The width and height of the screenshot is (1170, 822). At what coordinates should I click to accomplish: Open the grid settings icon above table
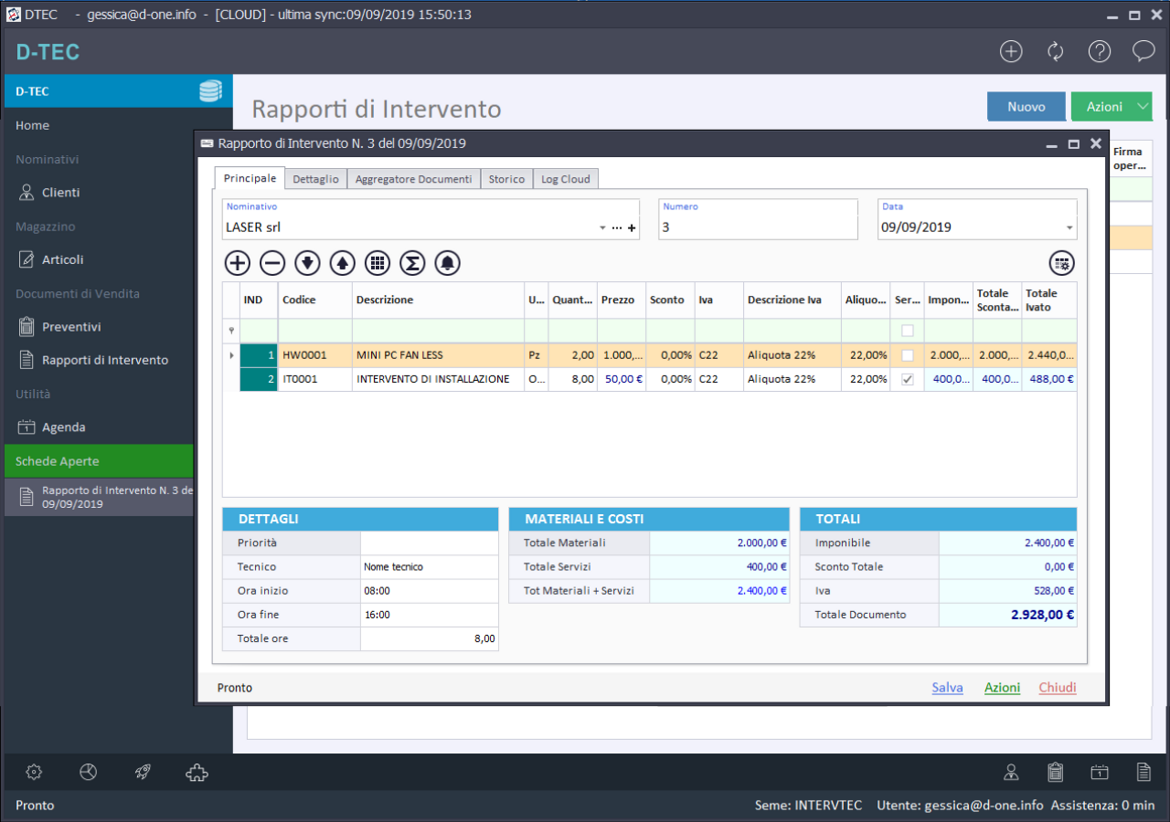click(1061, 263)
